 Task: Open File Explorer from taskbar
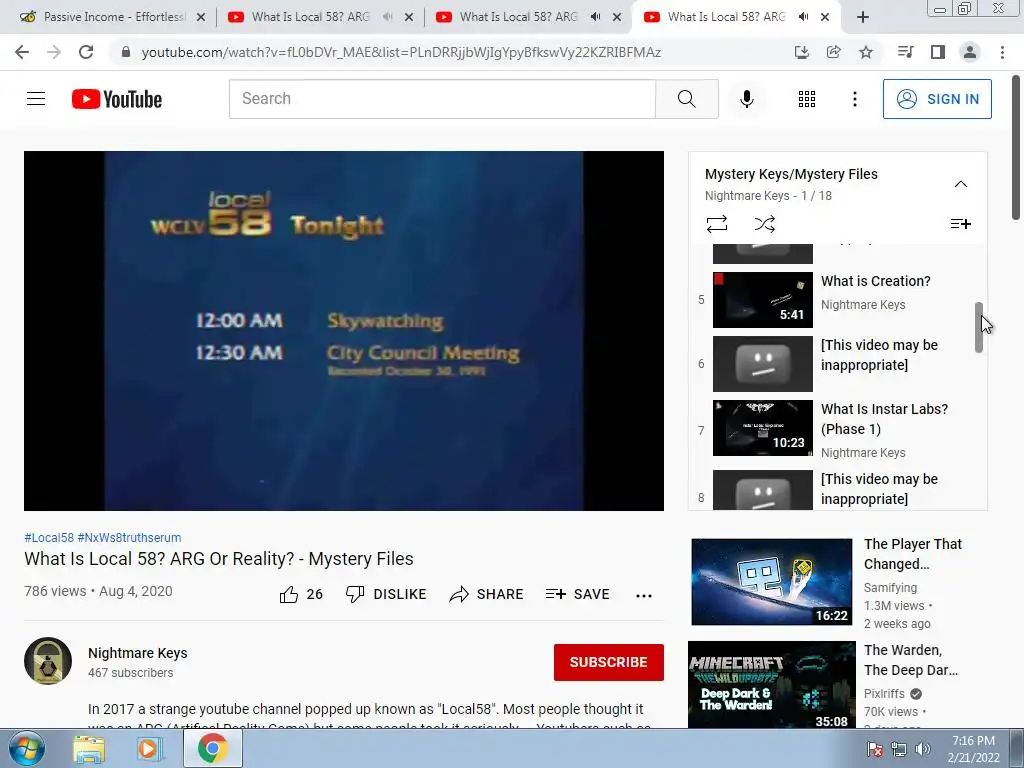click(89, 749)
